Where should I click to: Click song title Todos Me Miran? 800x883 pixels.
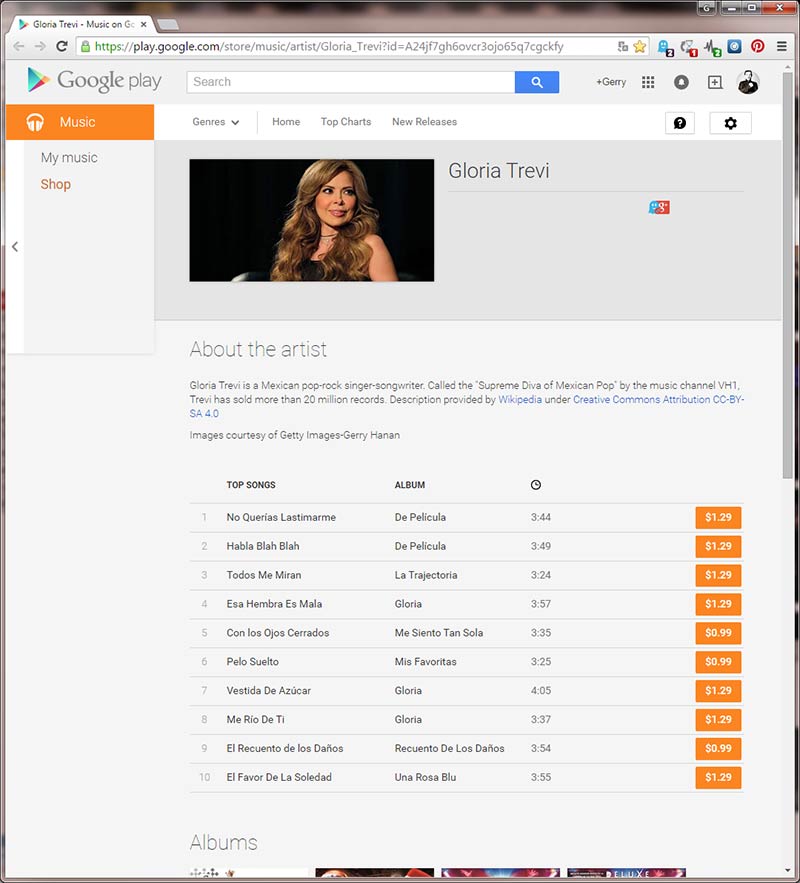click(264, 575)
